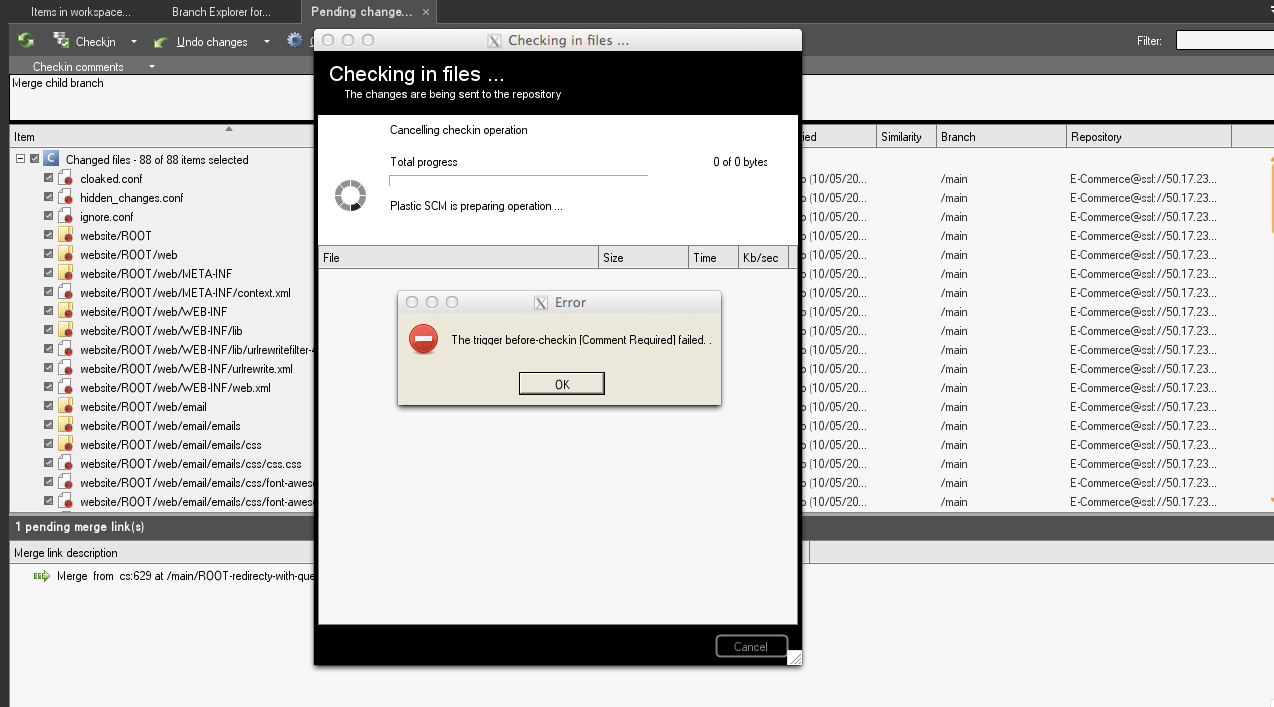This screenshot has width=1274, height=707.
Task: Click the web.xml file icon
Action: tap(66, 387)
